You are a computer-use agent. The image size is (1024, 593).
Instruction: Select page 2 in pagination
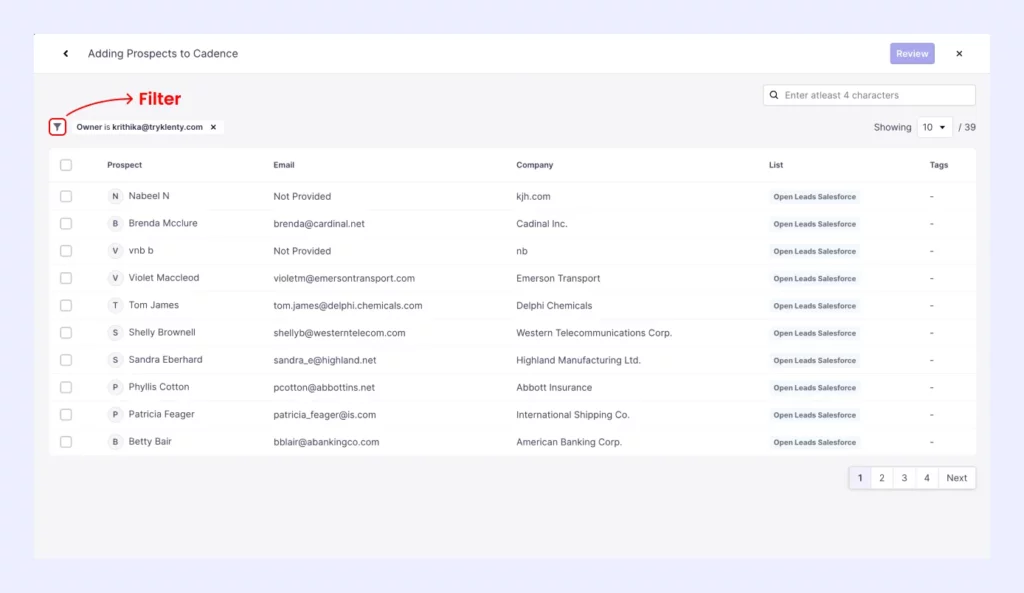882,477
